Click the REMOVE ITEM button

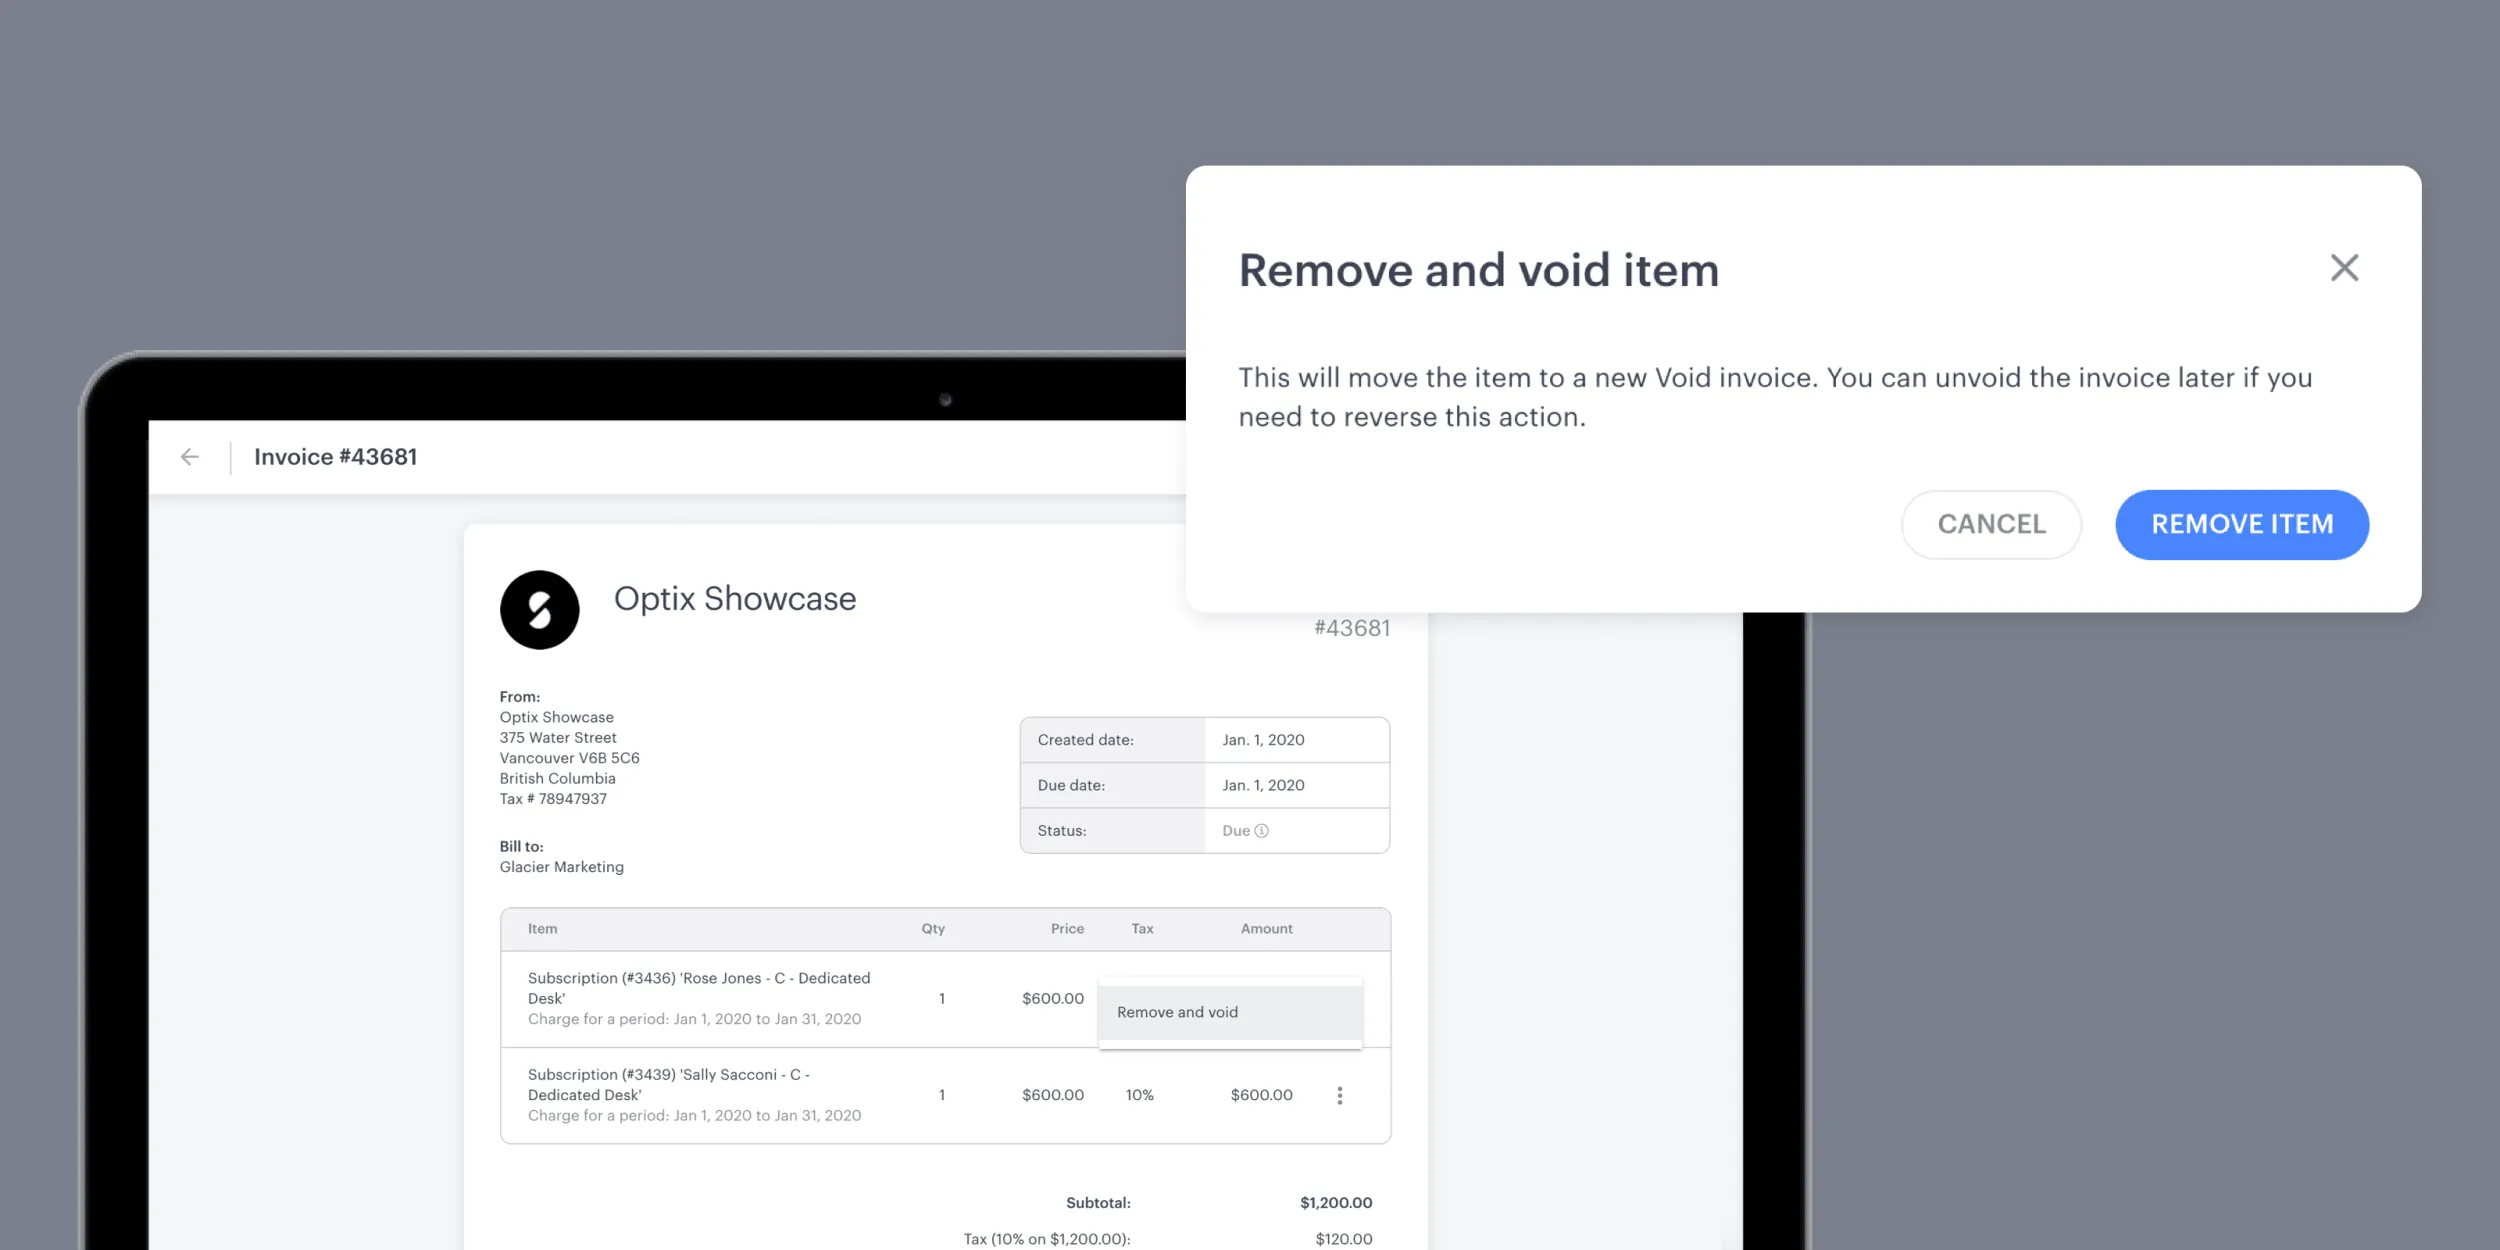pyautogui.click(x=2242, y=523)
